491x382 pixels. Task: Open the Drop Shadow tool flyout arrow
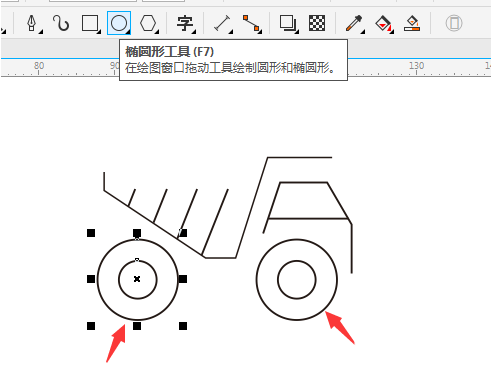tap(297, 32)
